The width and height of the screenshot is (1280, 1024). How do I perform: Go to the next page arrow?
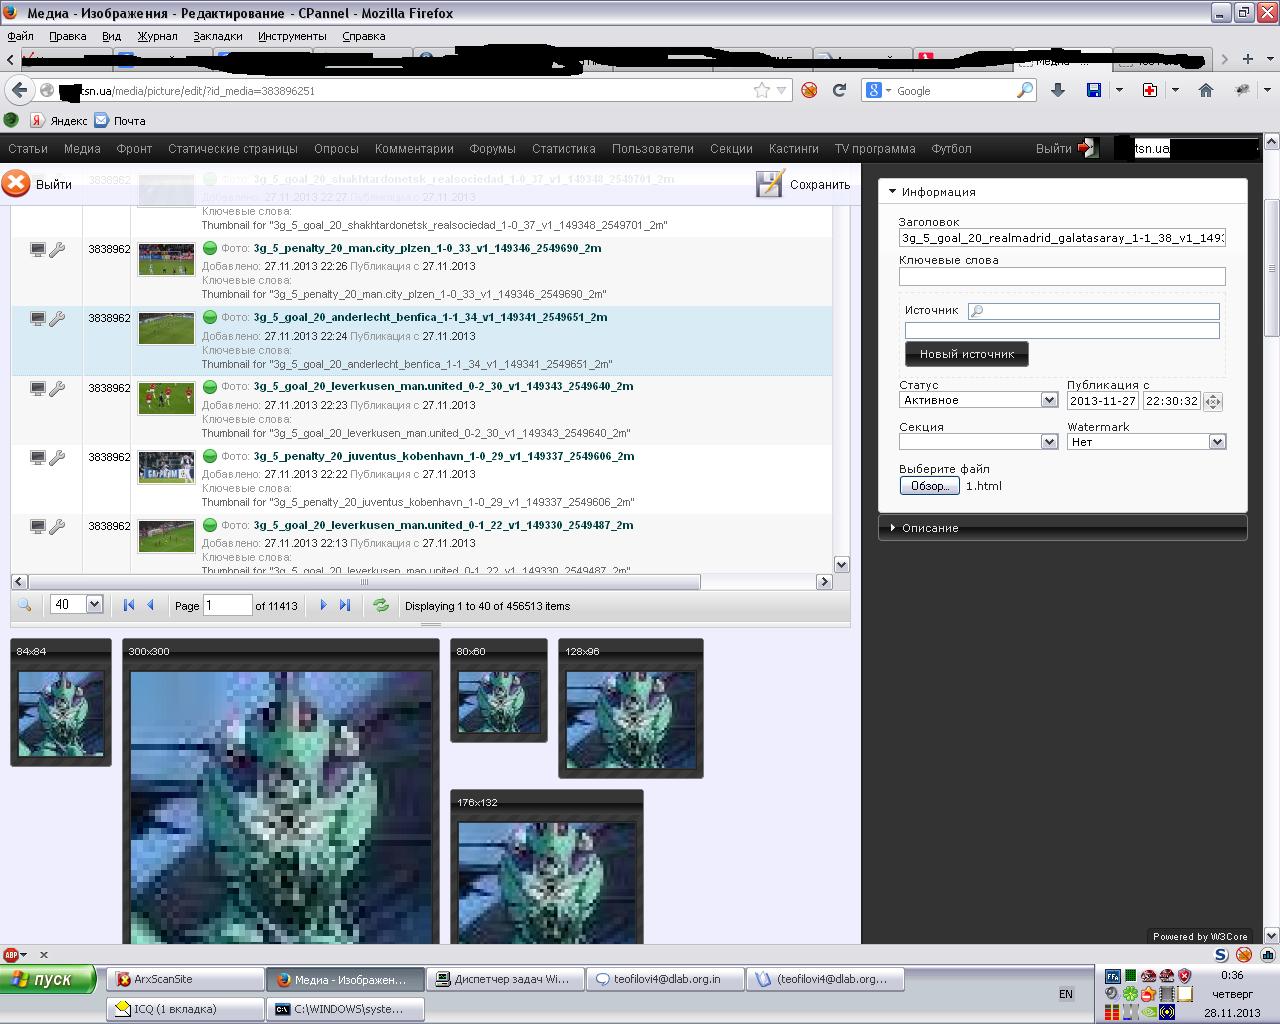coord(323,605)
